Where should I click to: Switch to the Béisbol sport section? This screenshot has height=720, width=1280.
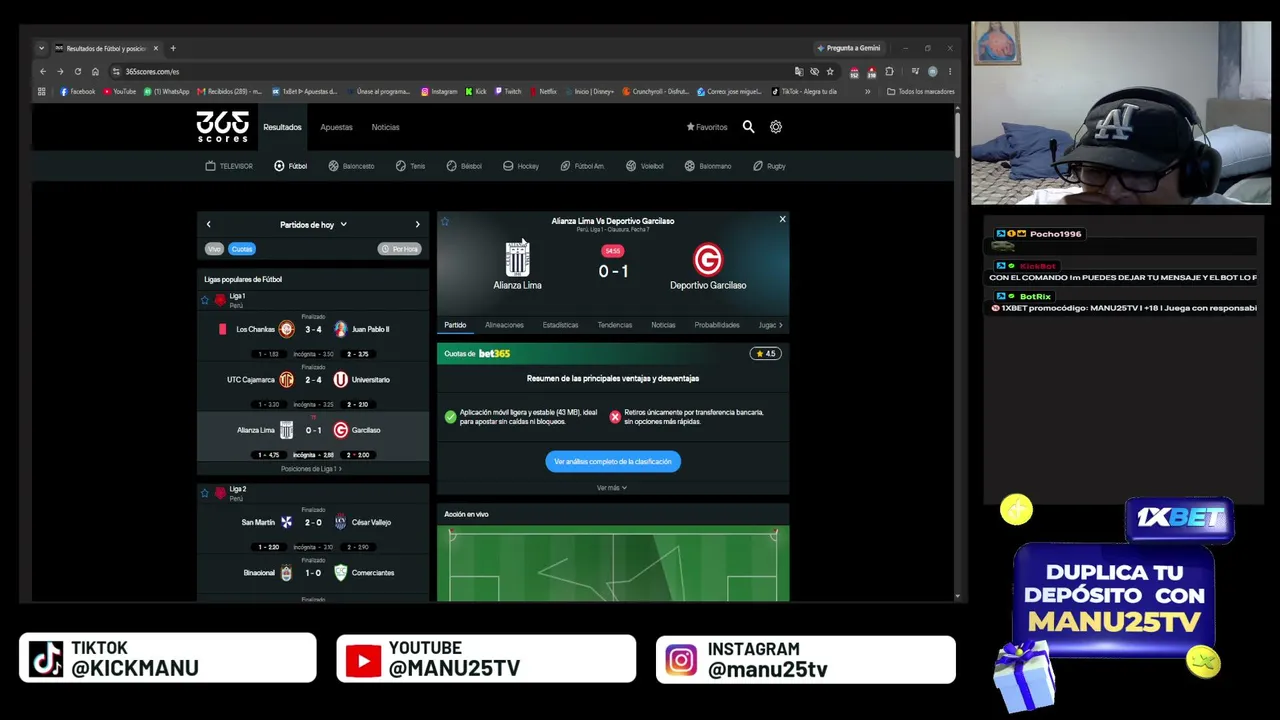464,166
